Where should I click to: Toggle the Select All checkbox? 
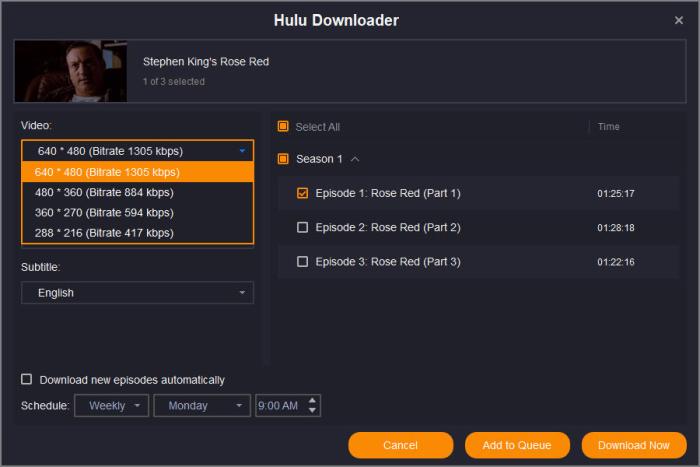point(283,126)
